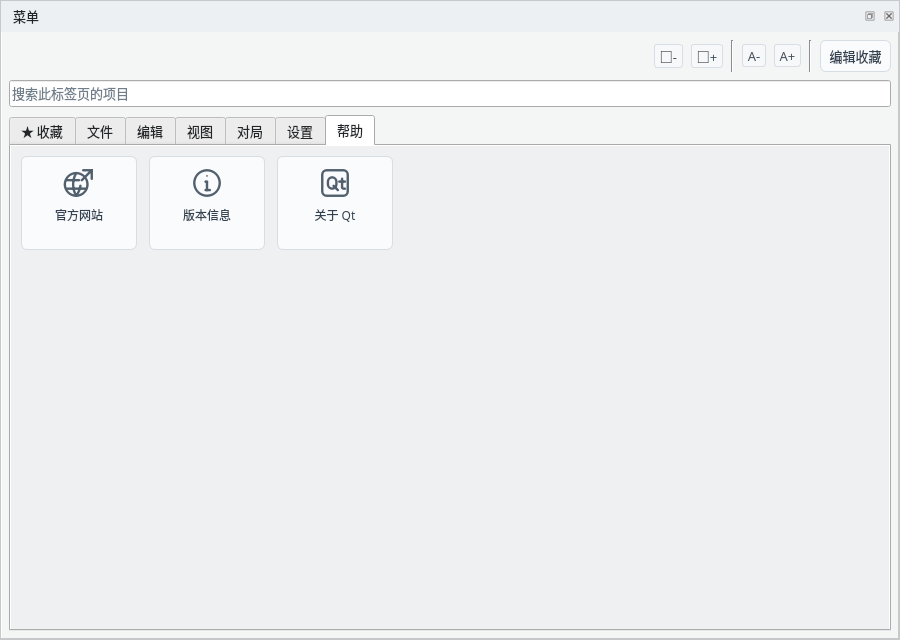The width and height of the screenshot is (900, 640).
Task: Focus the 搜索此标签页的项目 search field
Action: click(x=450, y=94)
